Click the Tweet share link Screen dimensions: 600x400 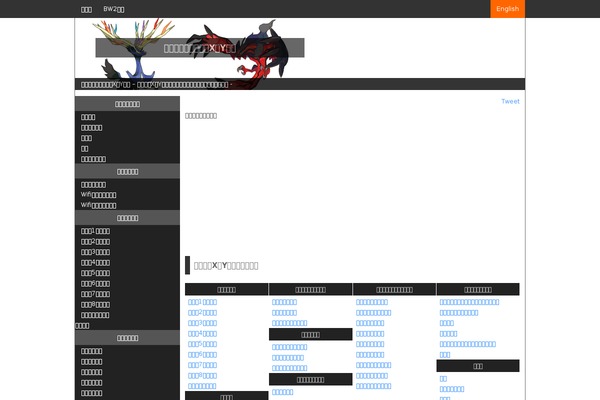pos(510,101)
